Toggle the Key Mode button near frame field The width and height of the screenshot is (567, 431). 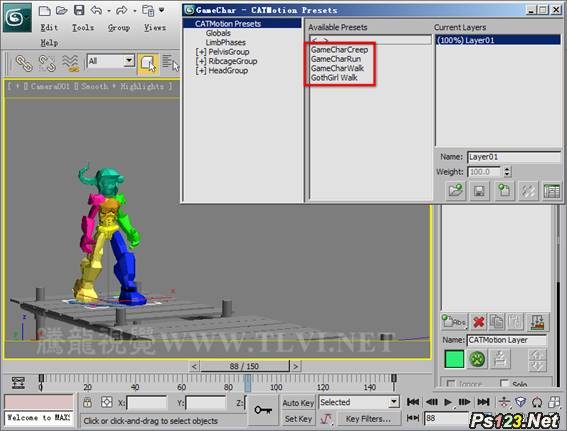click(x=413, y=418)
